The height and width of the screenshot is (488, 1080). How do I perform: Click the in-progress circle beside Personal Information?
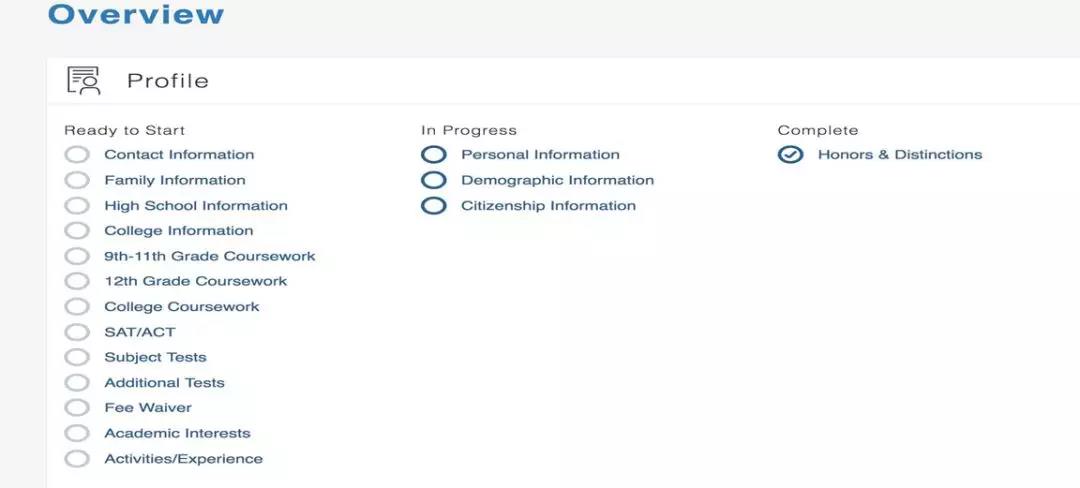tap(433, 155)
